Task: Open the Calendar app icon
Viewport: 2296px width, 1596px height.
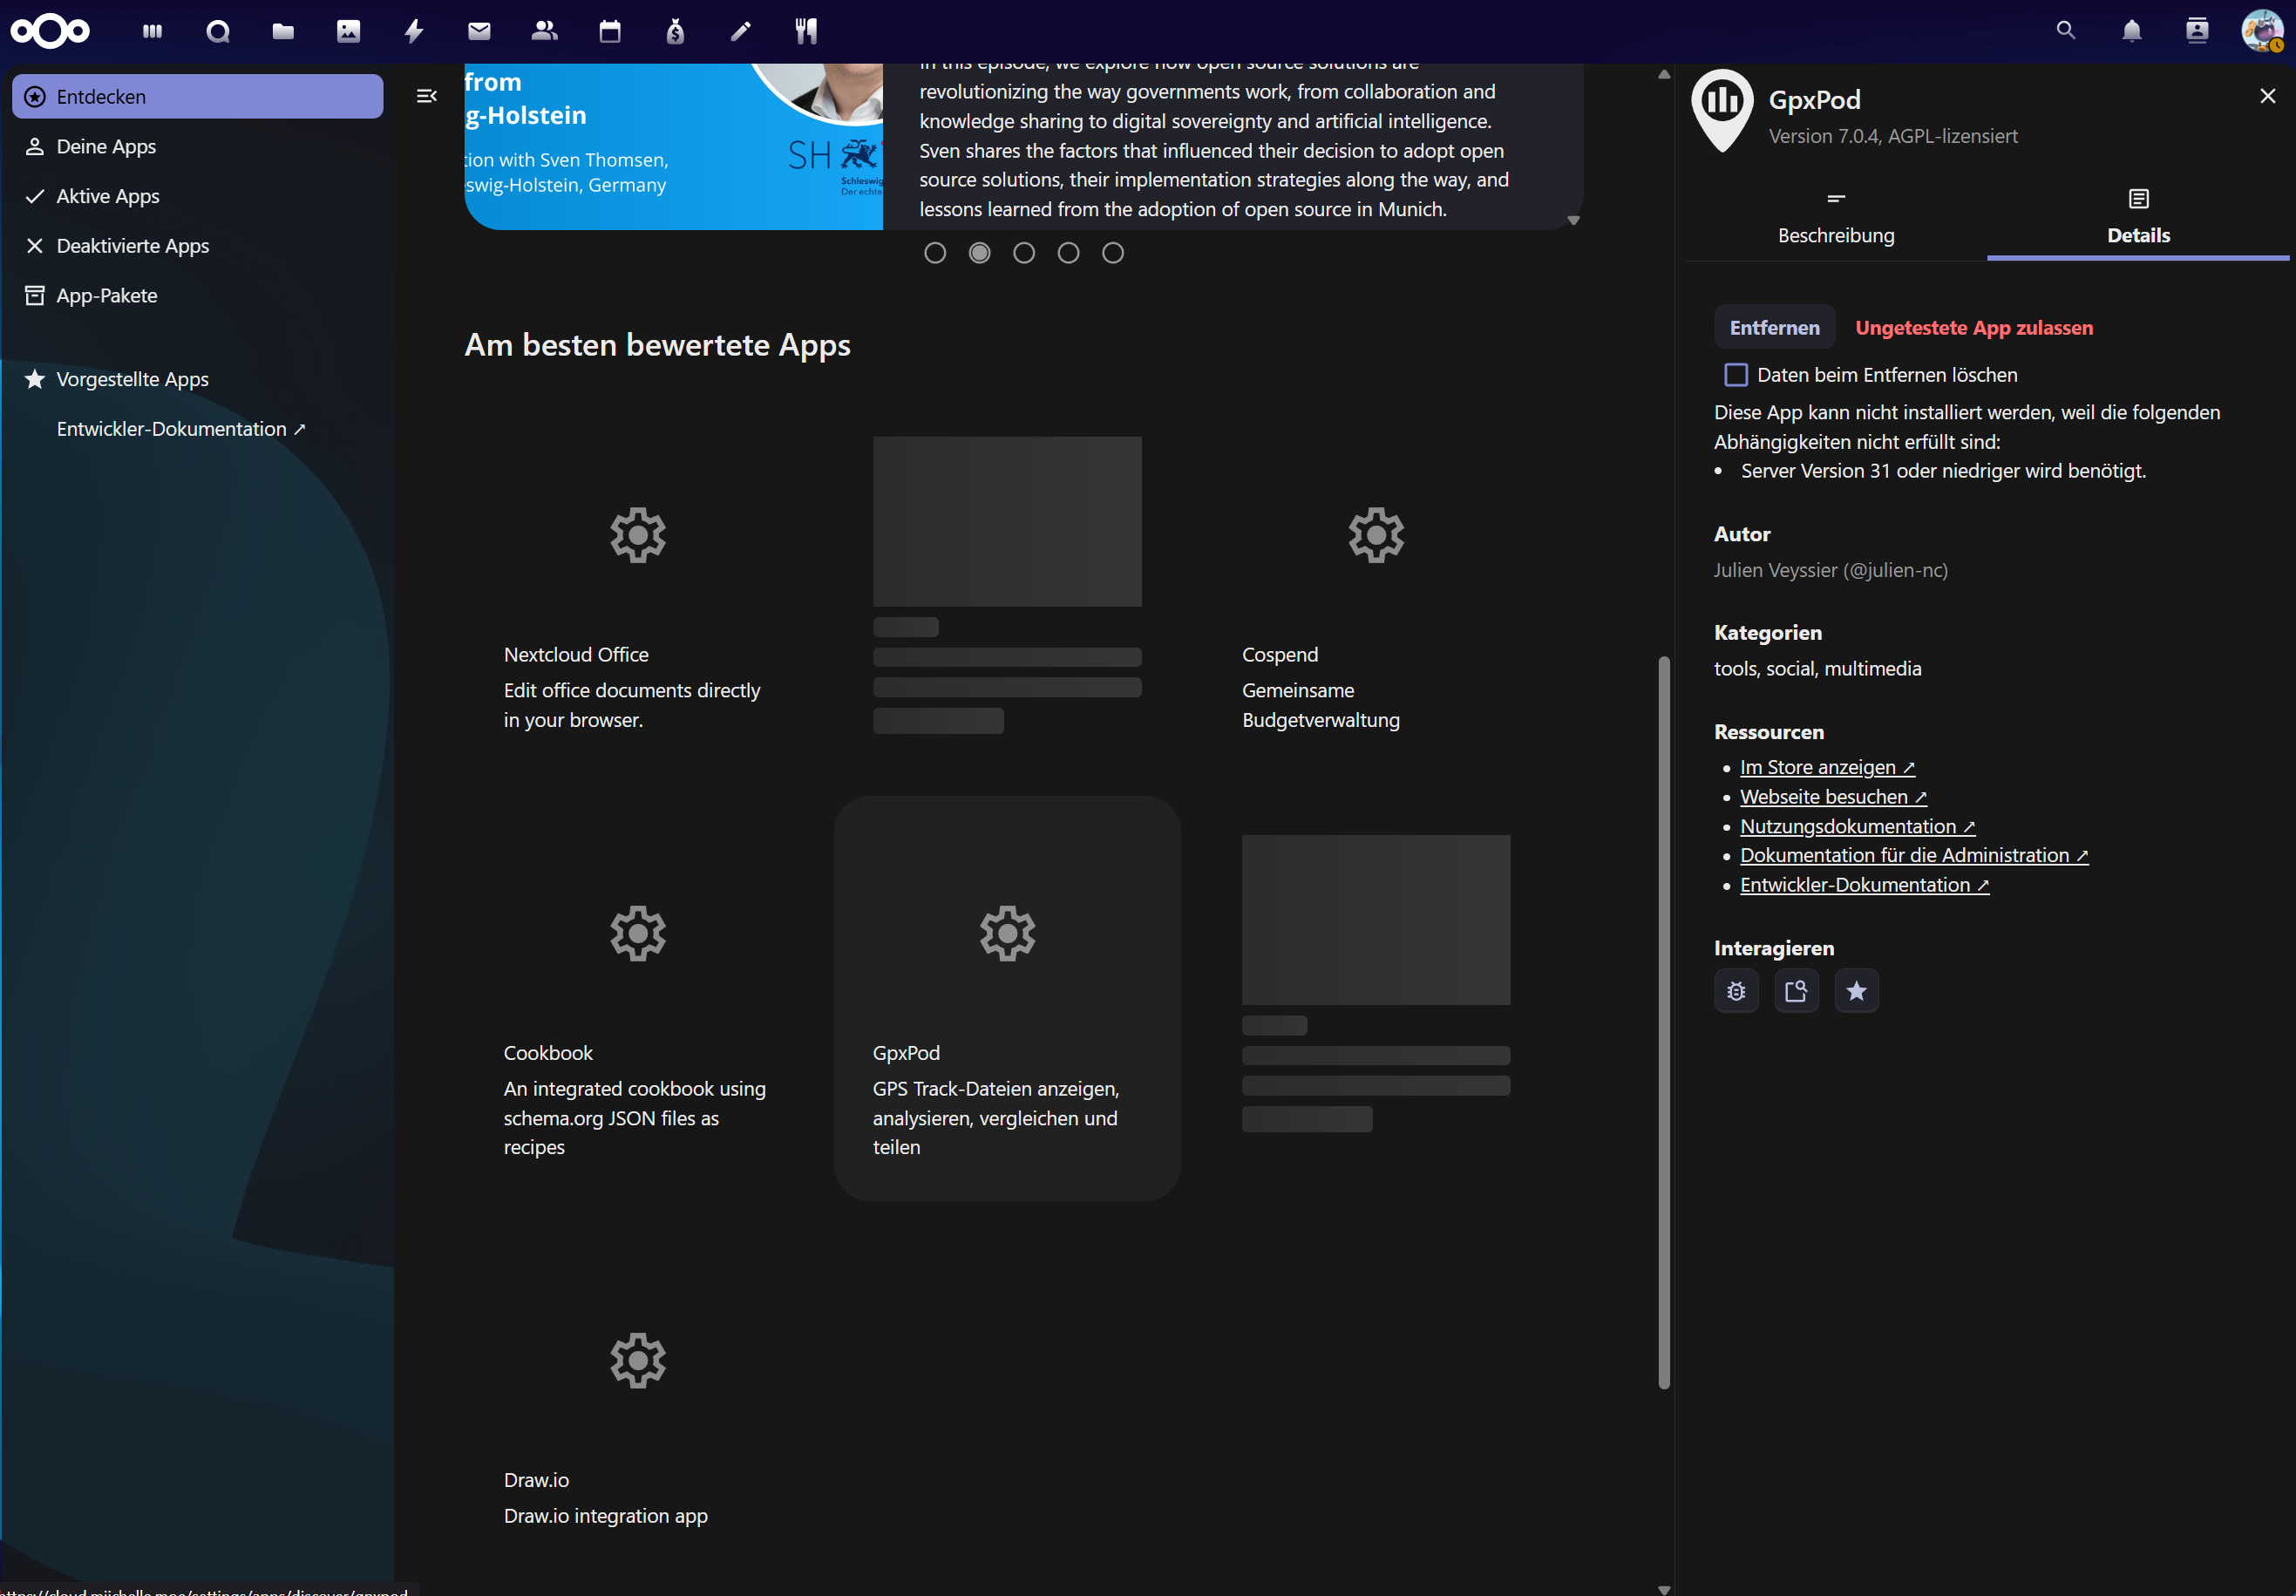Action: (x=610, y=32)
